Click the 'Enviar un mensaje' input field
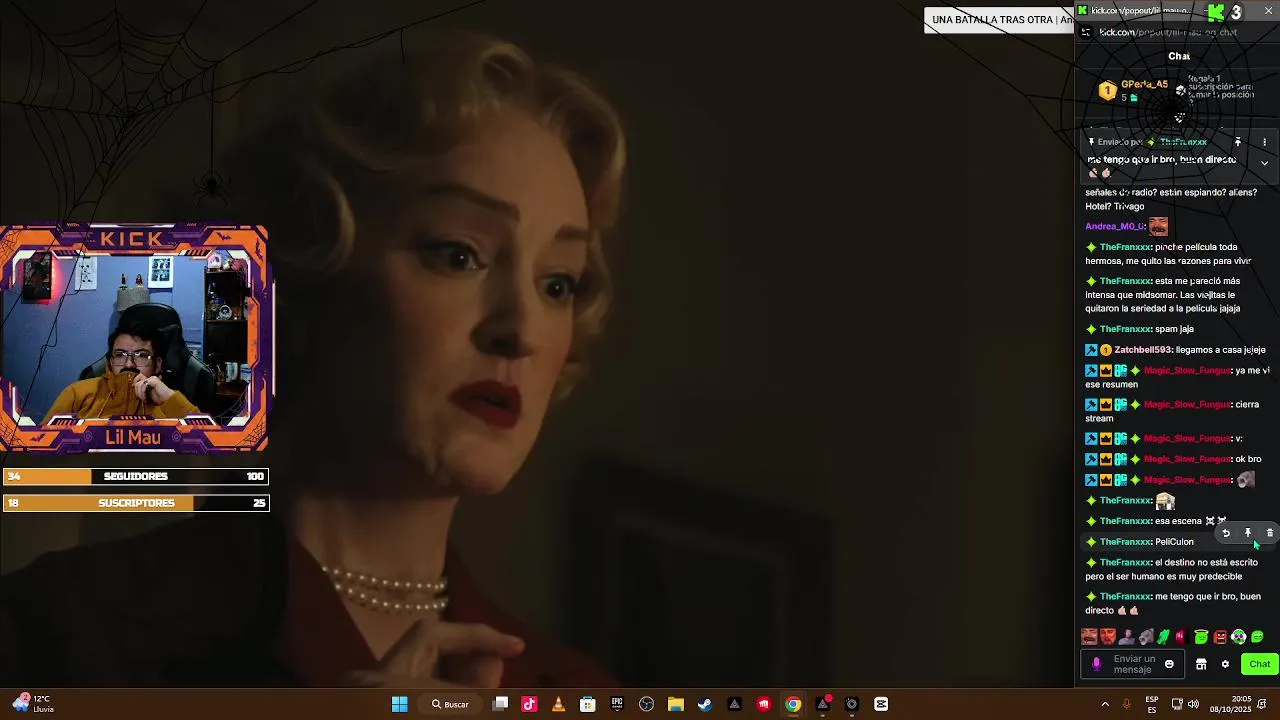The image size is (1280, 720). pyautogui.click(x=1133, y=664)
